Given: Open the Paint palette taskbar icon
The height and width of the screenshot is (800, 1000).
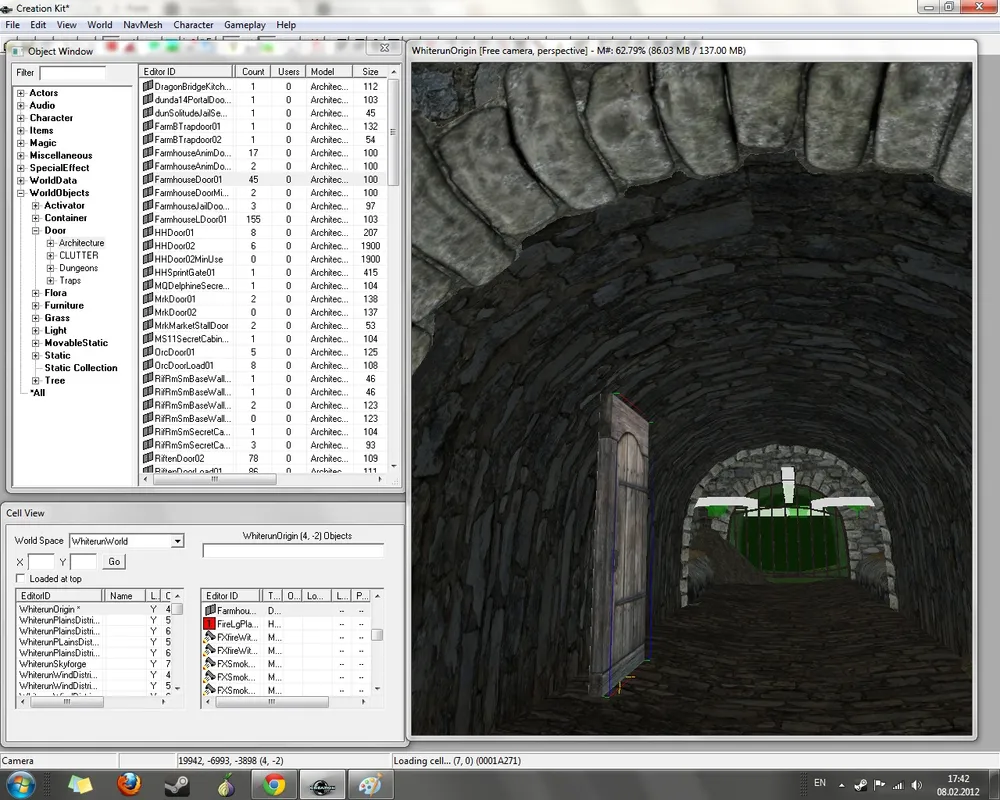Looking at the screenshot, I should 370,784.
